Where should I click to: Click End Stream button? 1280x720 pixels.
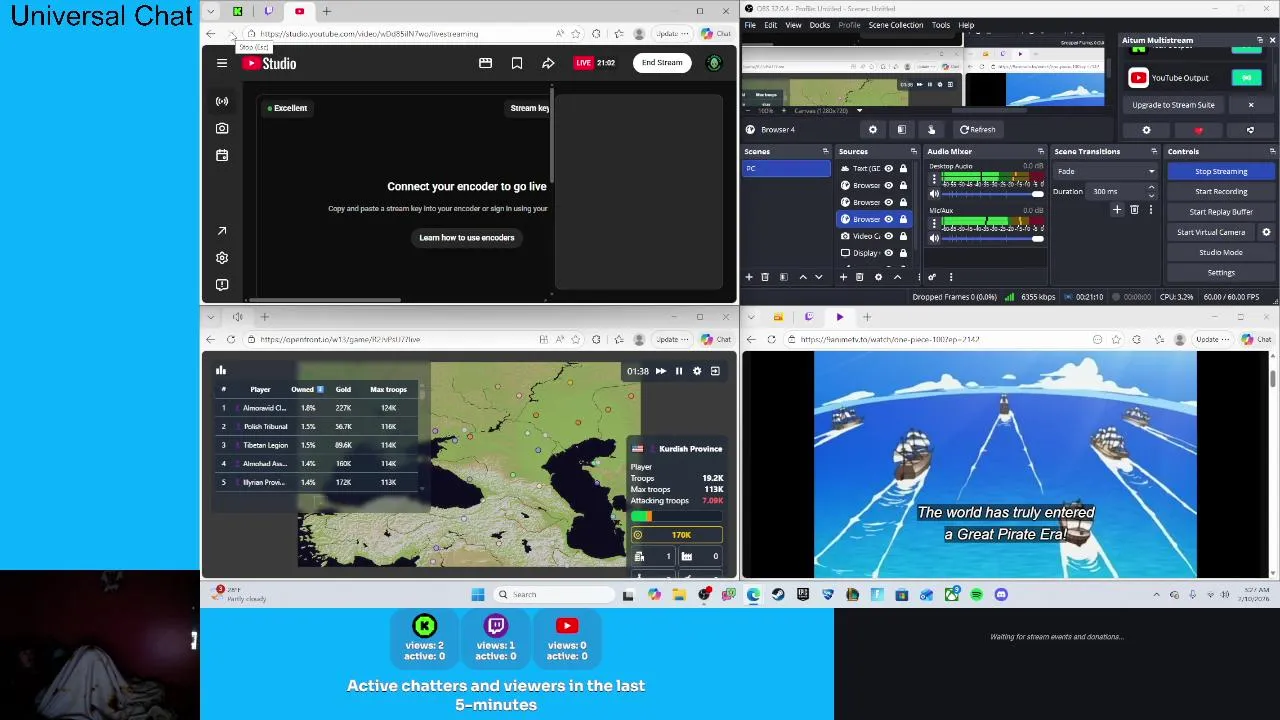pos(662,63)
